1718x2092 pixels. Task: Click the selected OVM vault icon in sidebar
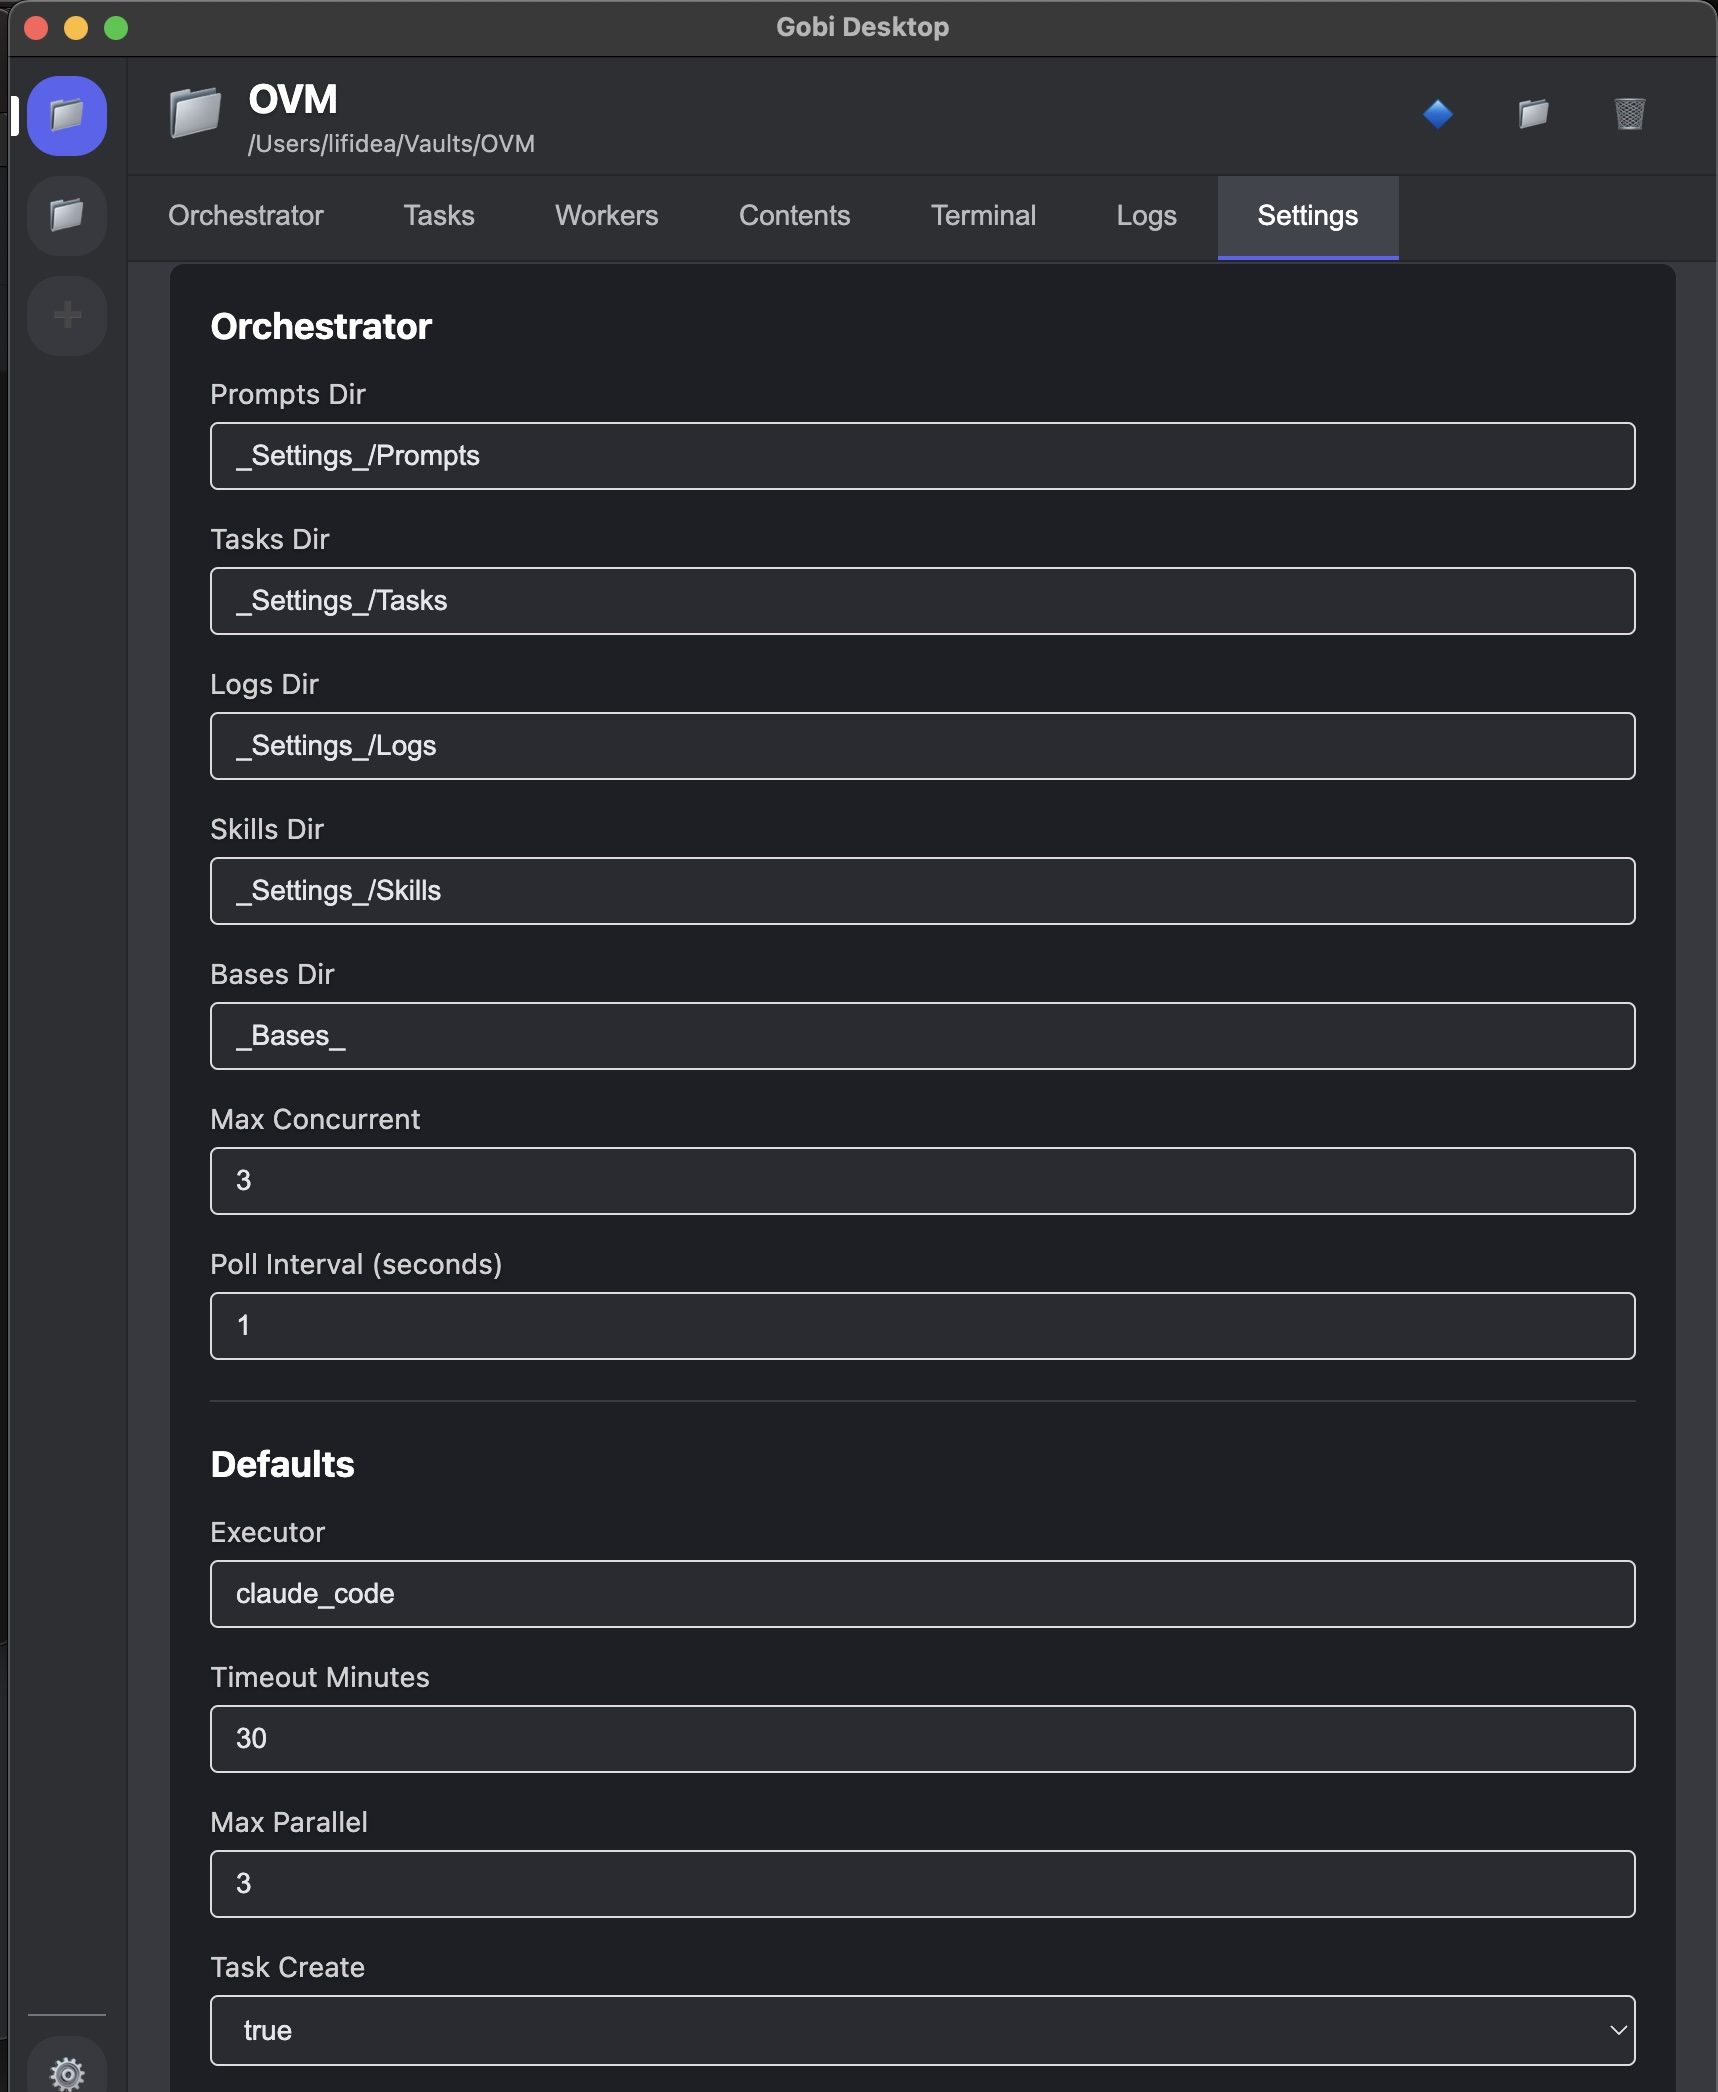66,116
